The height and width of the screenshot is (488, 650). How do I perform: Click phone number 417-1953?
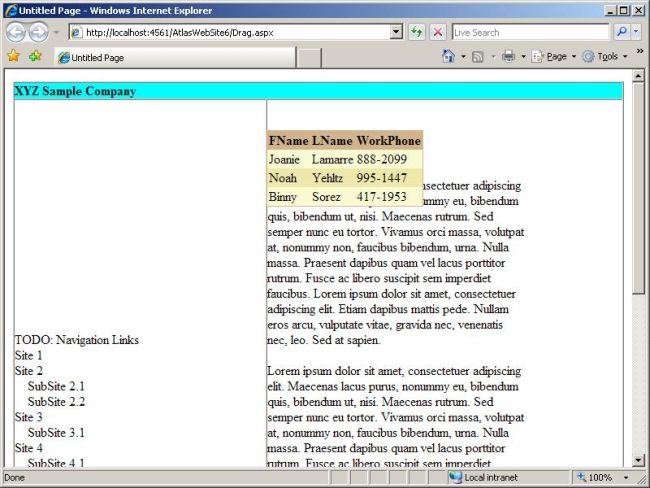[x=382, y=197]
